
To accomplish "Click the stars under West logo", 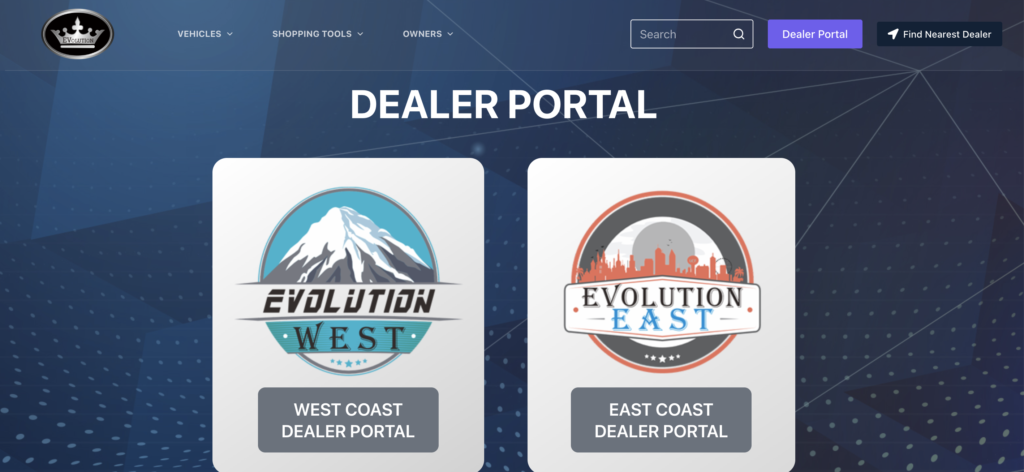I will (349, 362).
